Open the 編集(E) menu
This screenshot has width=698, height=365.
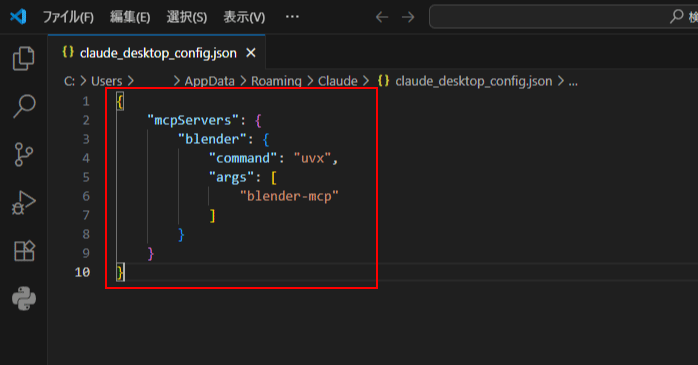tap(130, 17)
